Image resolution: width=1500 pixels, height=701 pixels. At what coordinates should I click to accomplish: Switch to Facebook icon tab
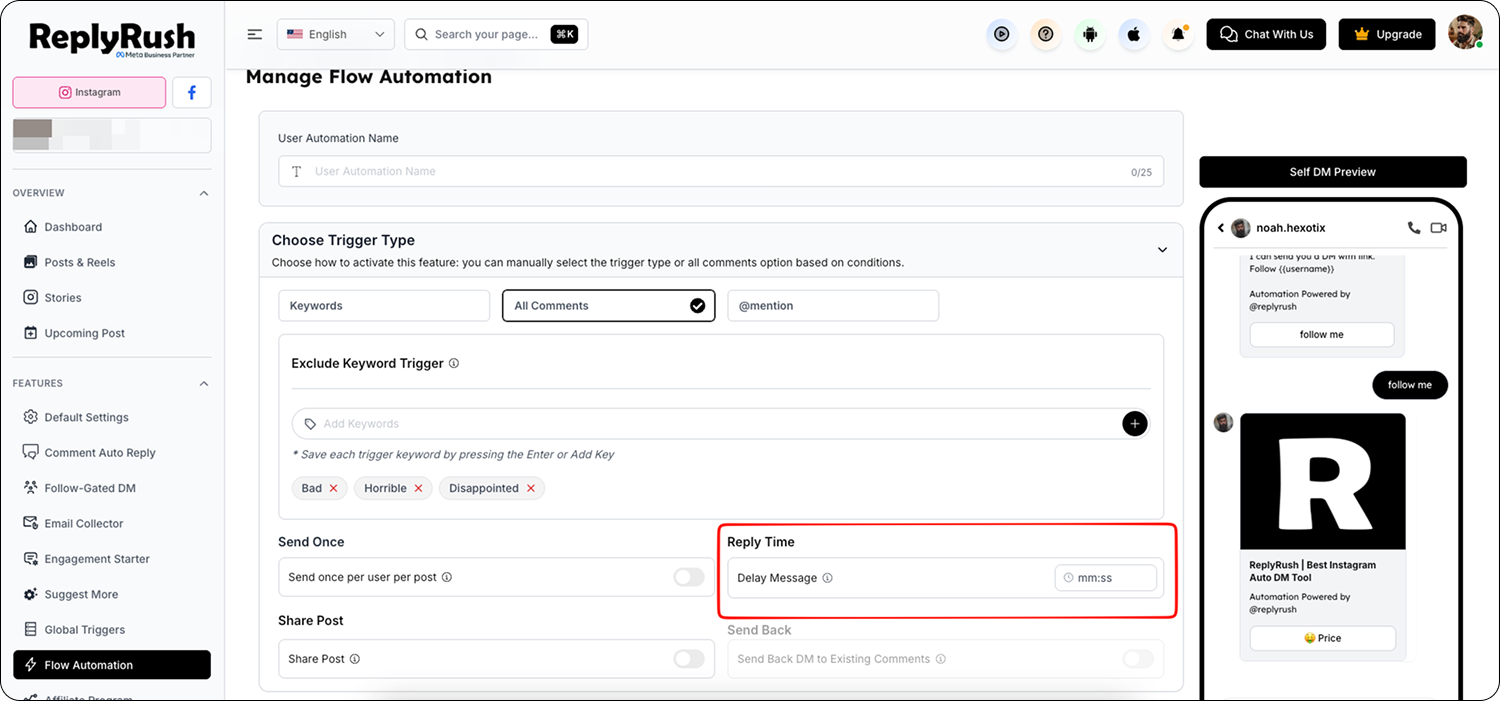pos(192,92)
